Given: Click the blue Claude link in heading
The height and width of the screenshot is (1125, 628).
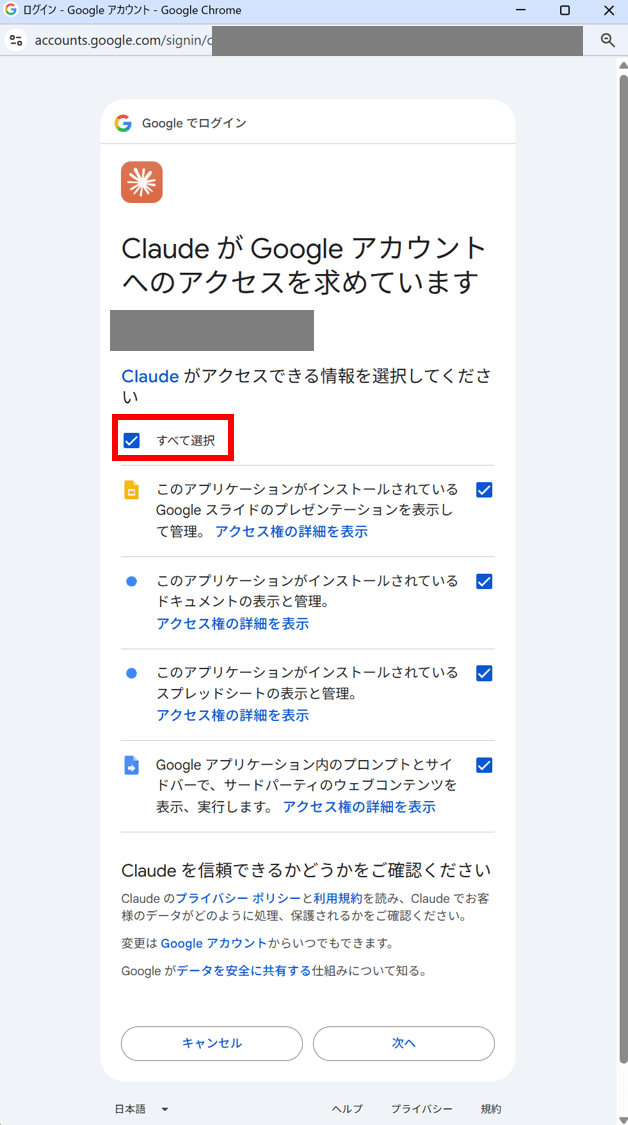Looking at the screenshot, I should coord(150,377).
